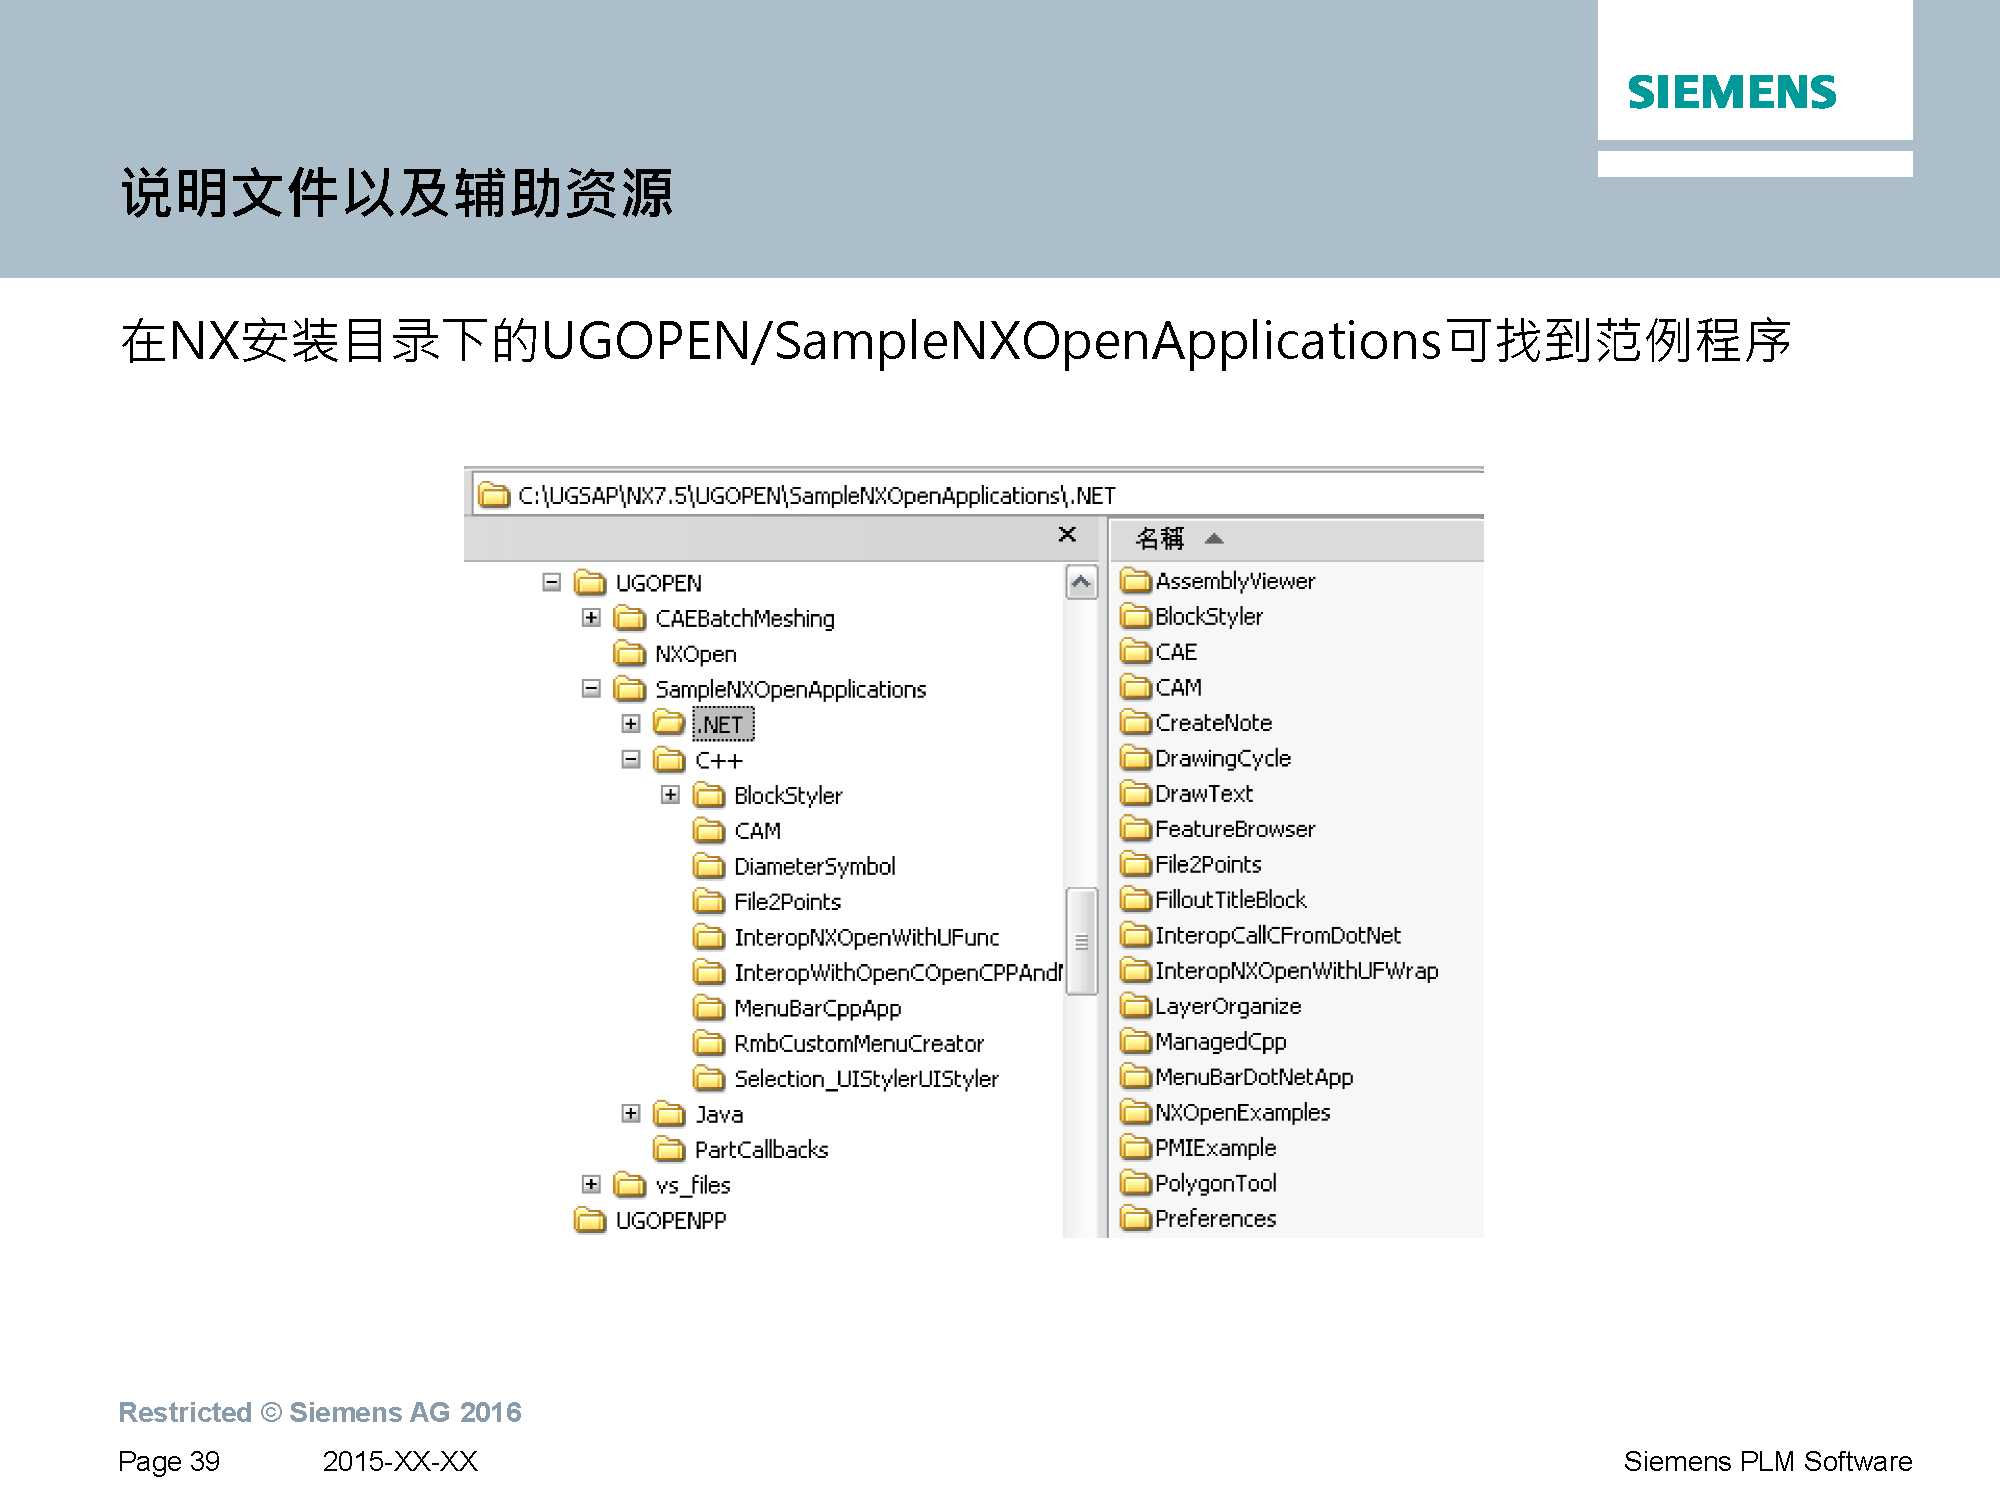Open the CreateNote folder icon in list
This screenshot has width=2000, height=1500.
(1136, 722)
